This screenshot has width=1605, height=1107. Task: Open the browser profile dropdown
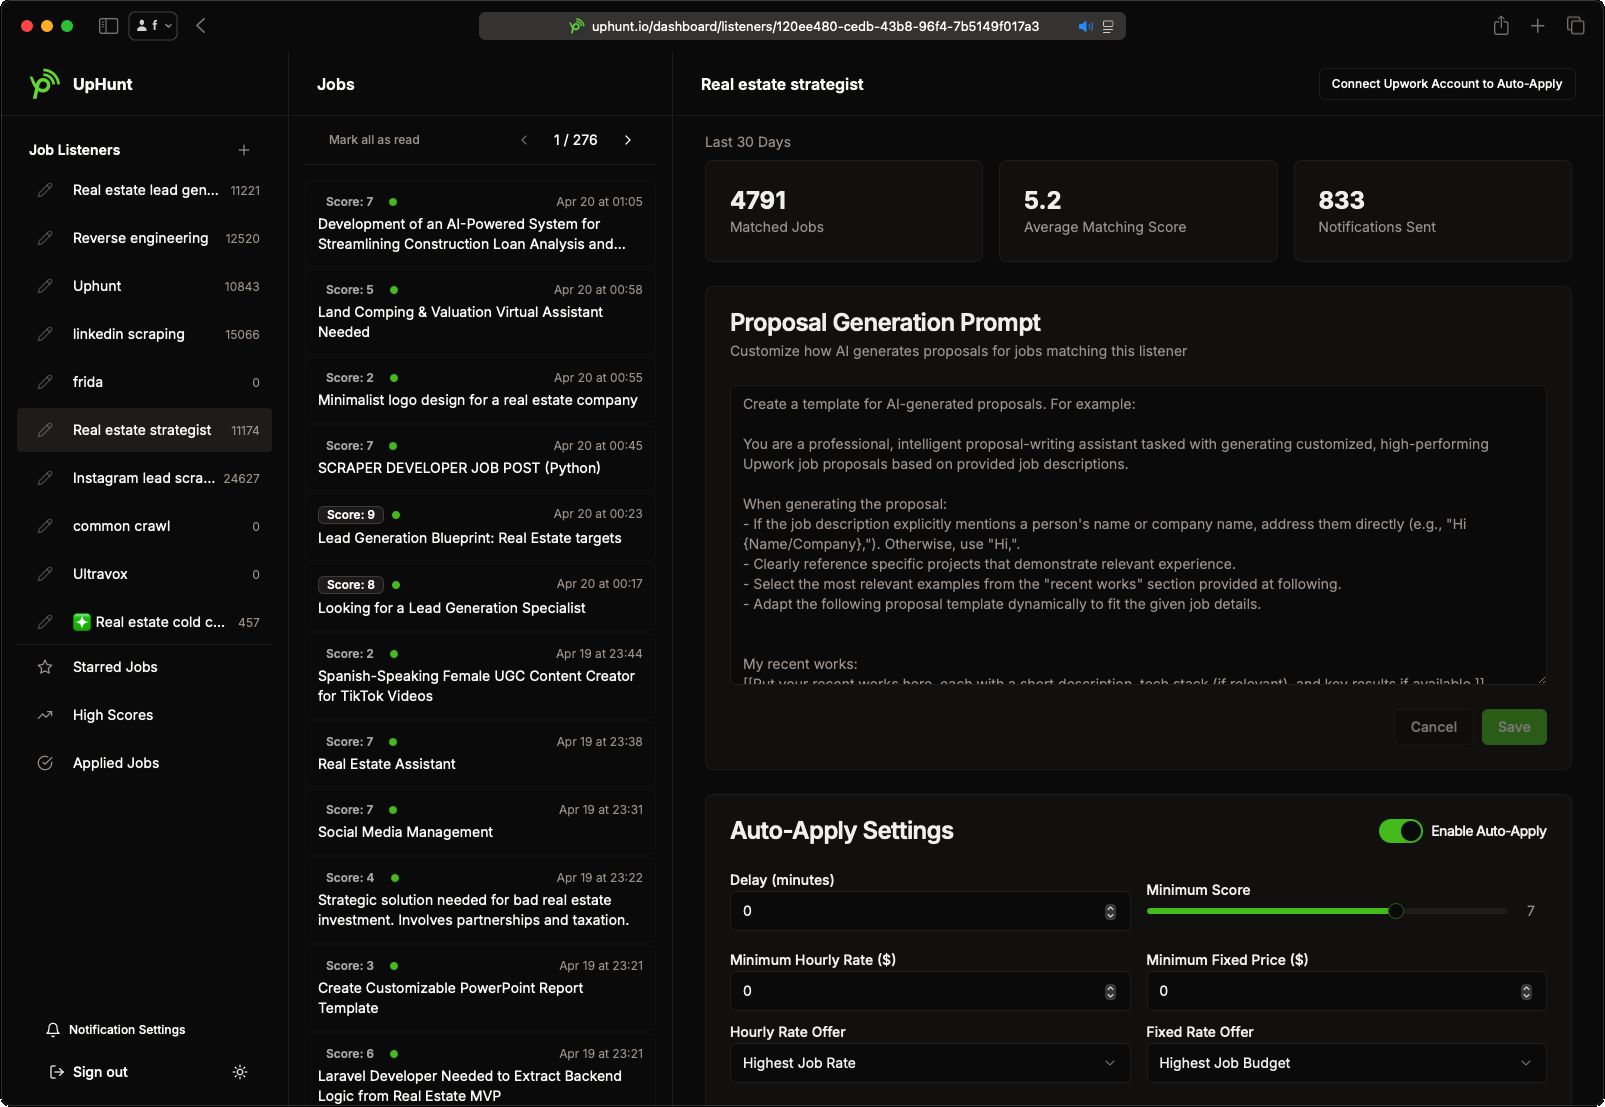coord(153,26)
